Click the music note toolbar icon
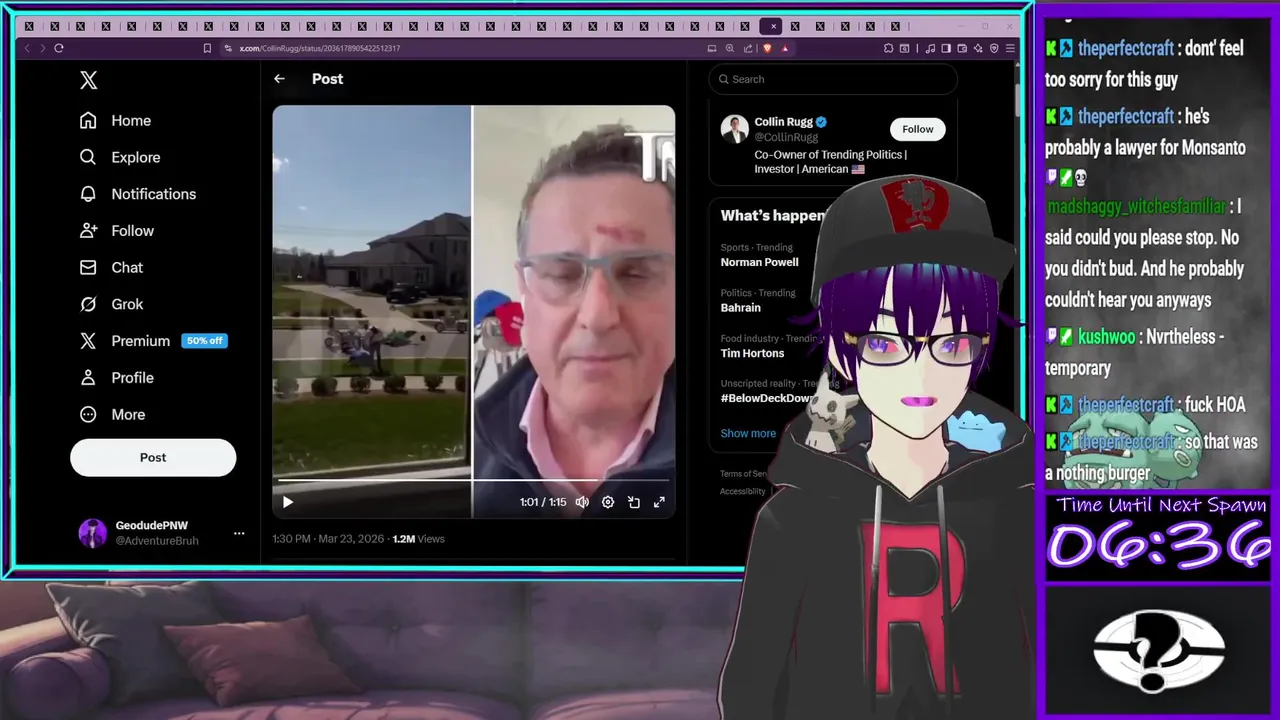The height and width of the screenshot is (720, 1280). [x=930, y=48]
